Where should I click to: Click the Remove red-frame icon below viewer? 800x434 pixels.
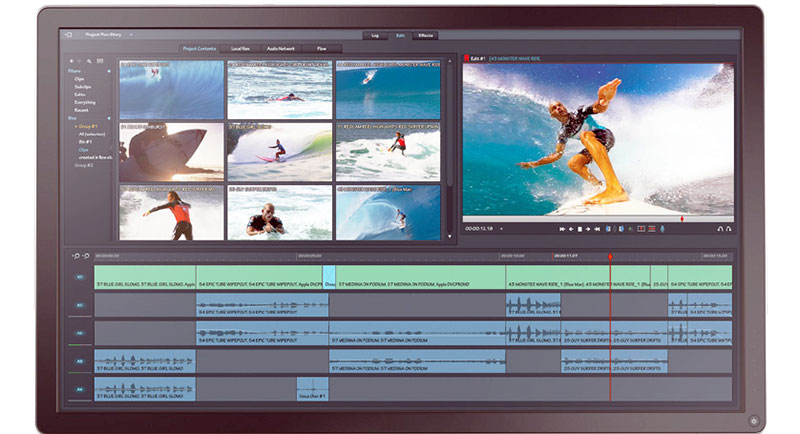pos(641,229)
